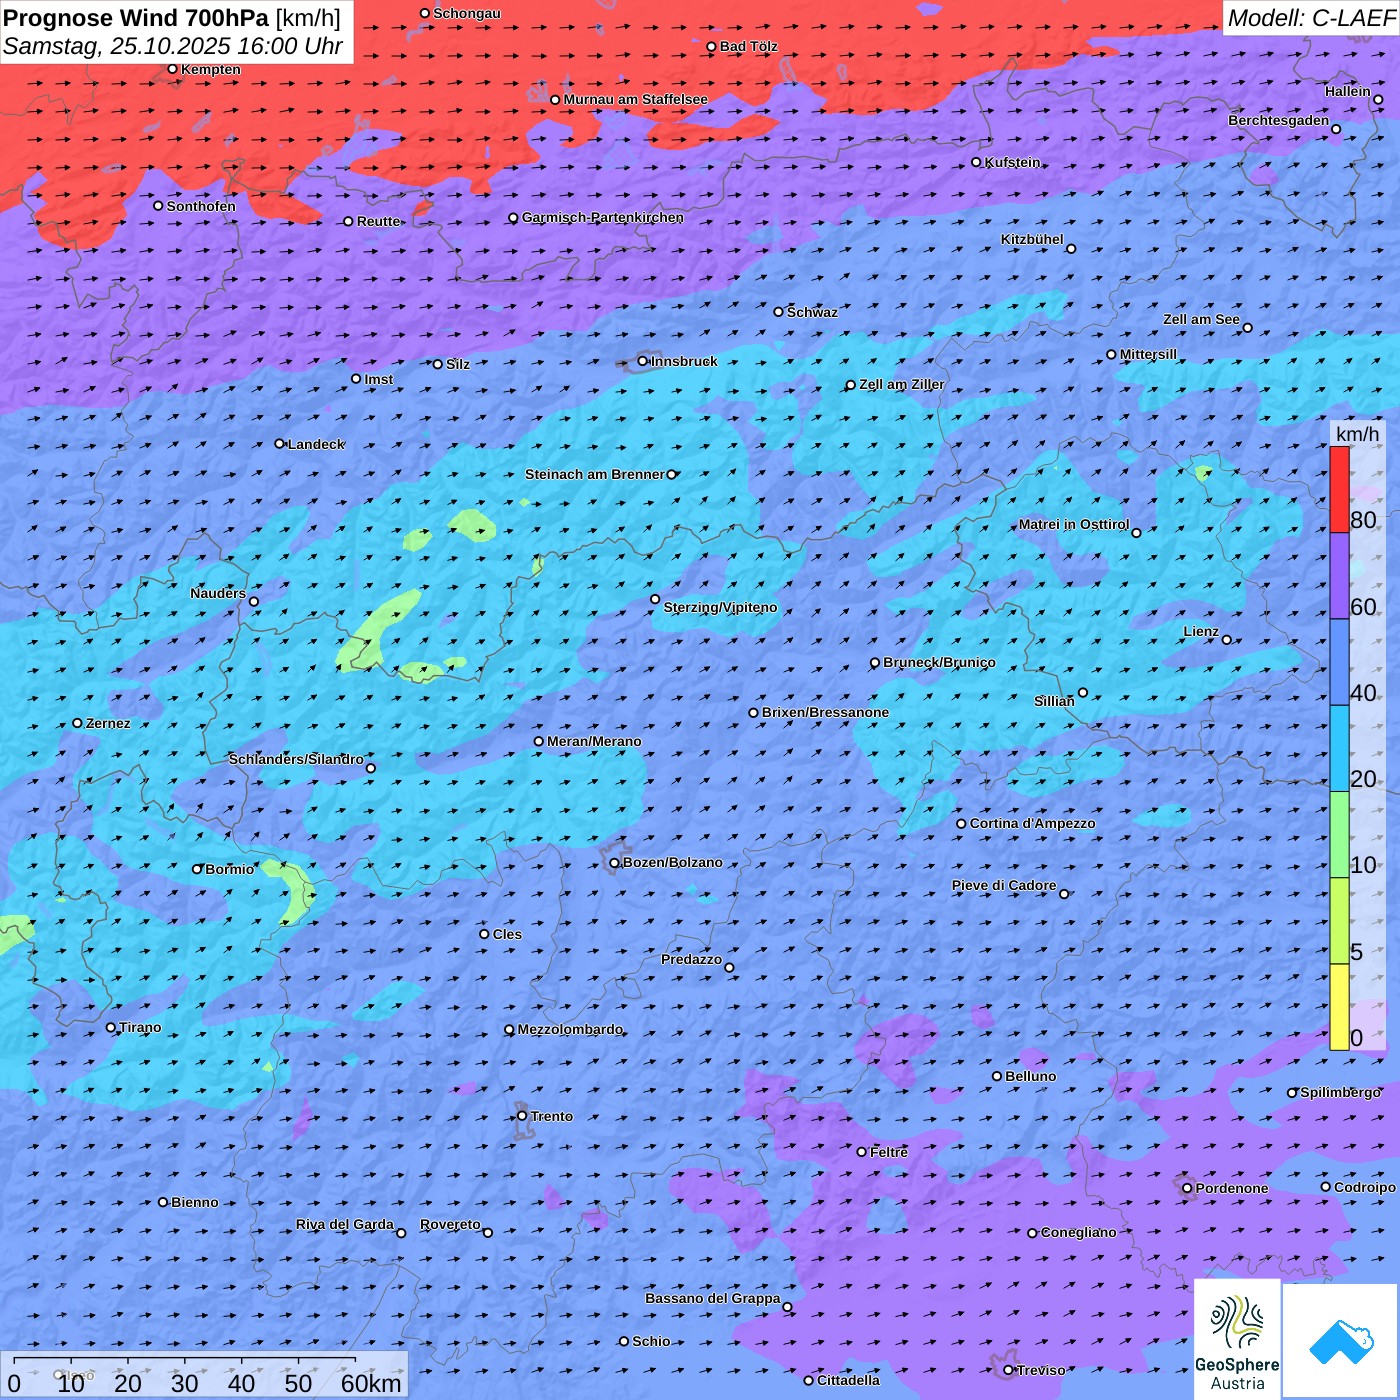The width and height of the screenshot is (1400, 1400).
Task: Click the 'Bad Tölz' label
Action: point(749,46)
